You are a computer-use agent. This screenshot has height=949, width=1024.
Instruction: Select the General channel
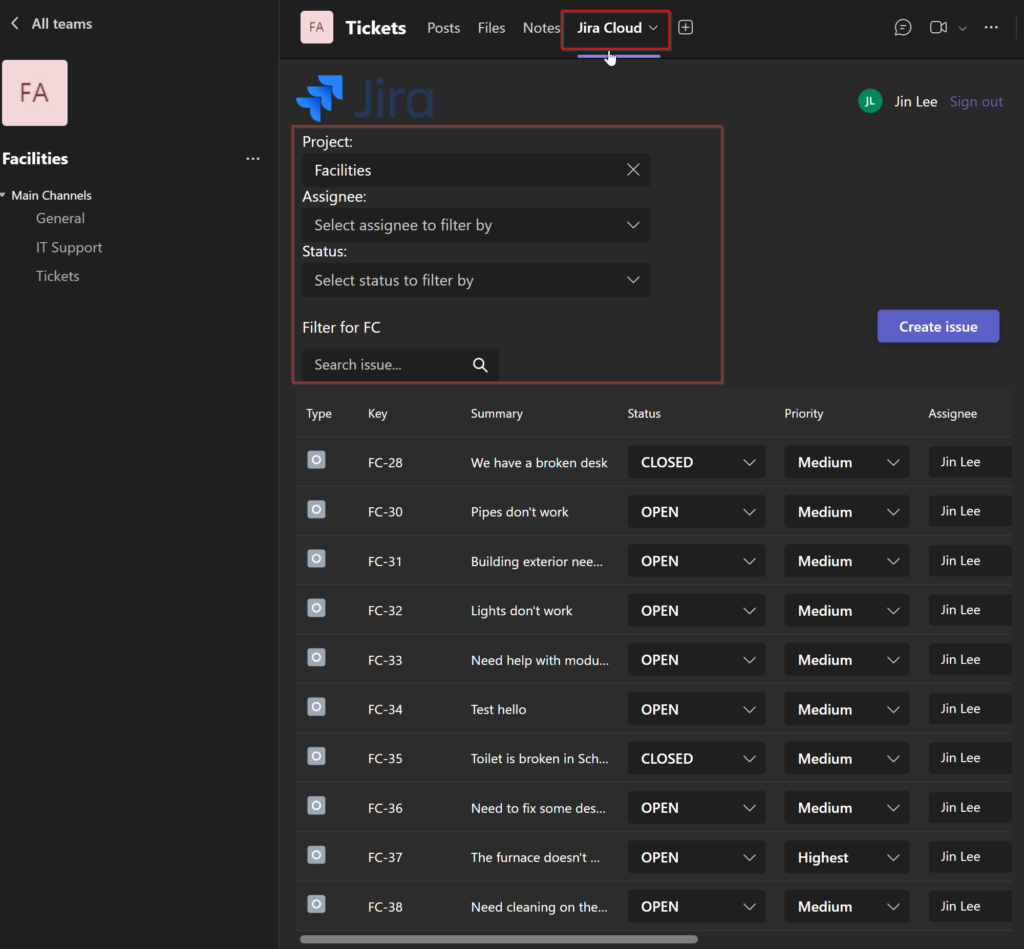60,219
